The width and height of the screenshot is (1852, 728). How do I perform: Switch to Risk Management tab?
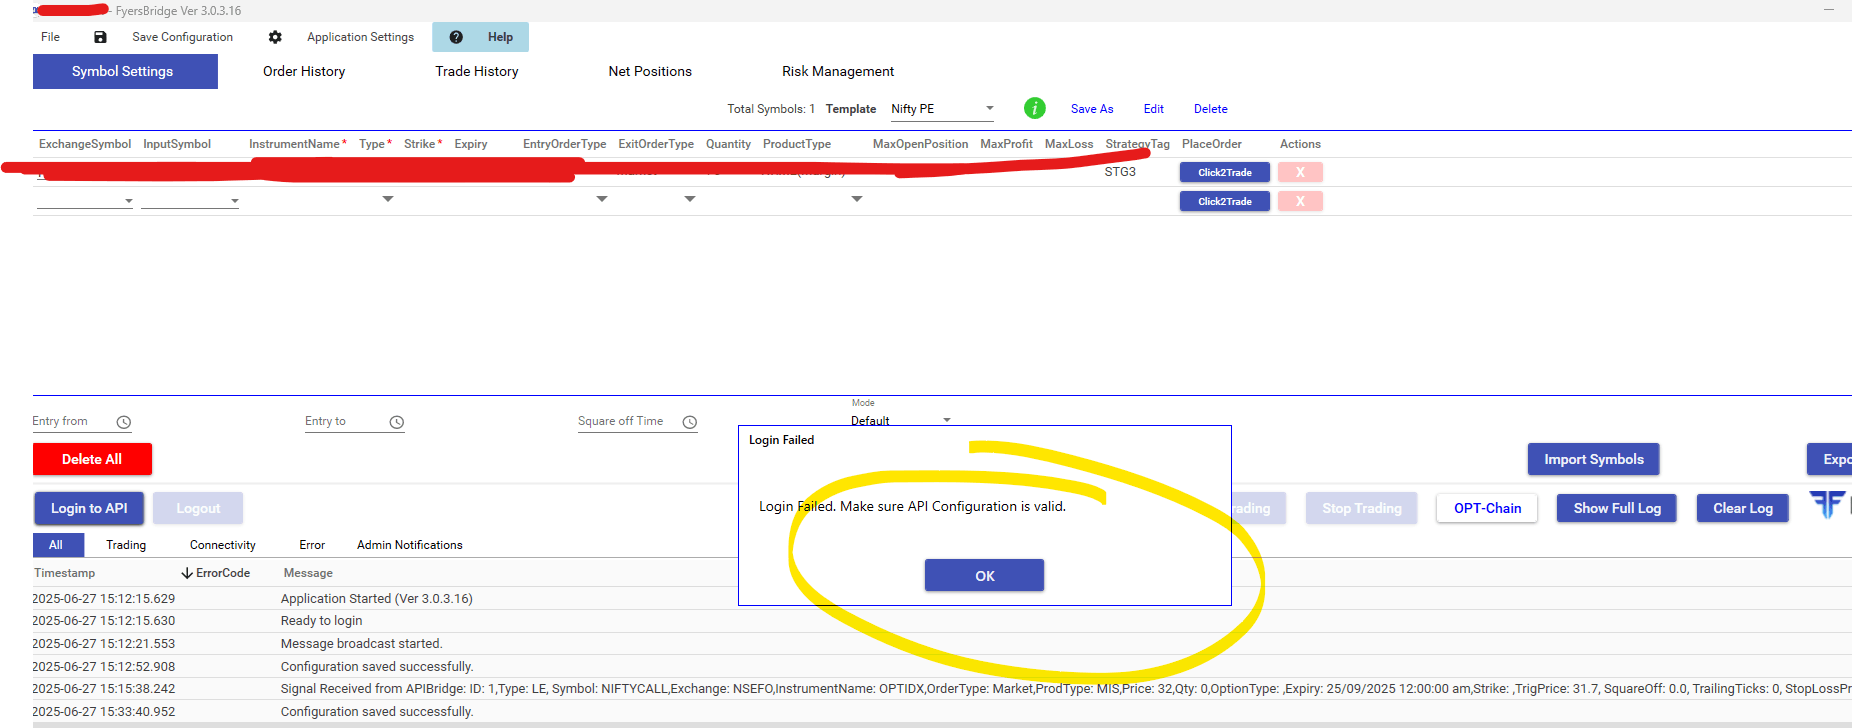tap(838, 71)
